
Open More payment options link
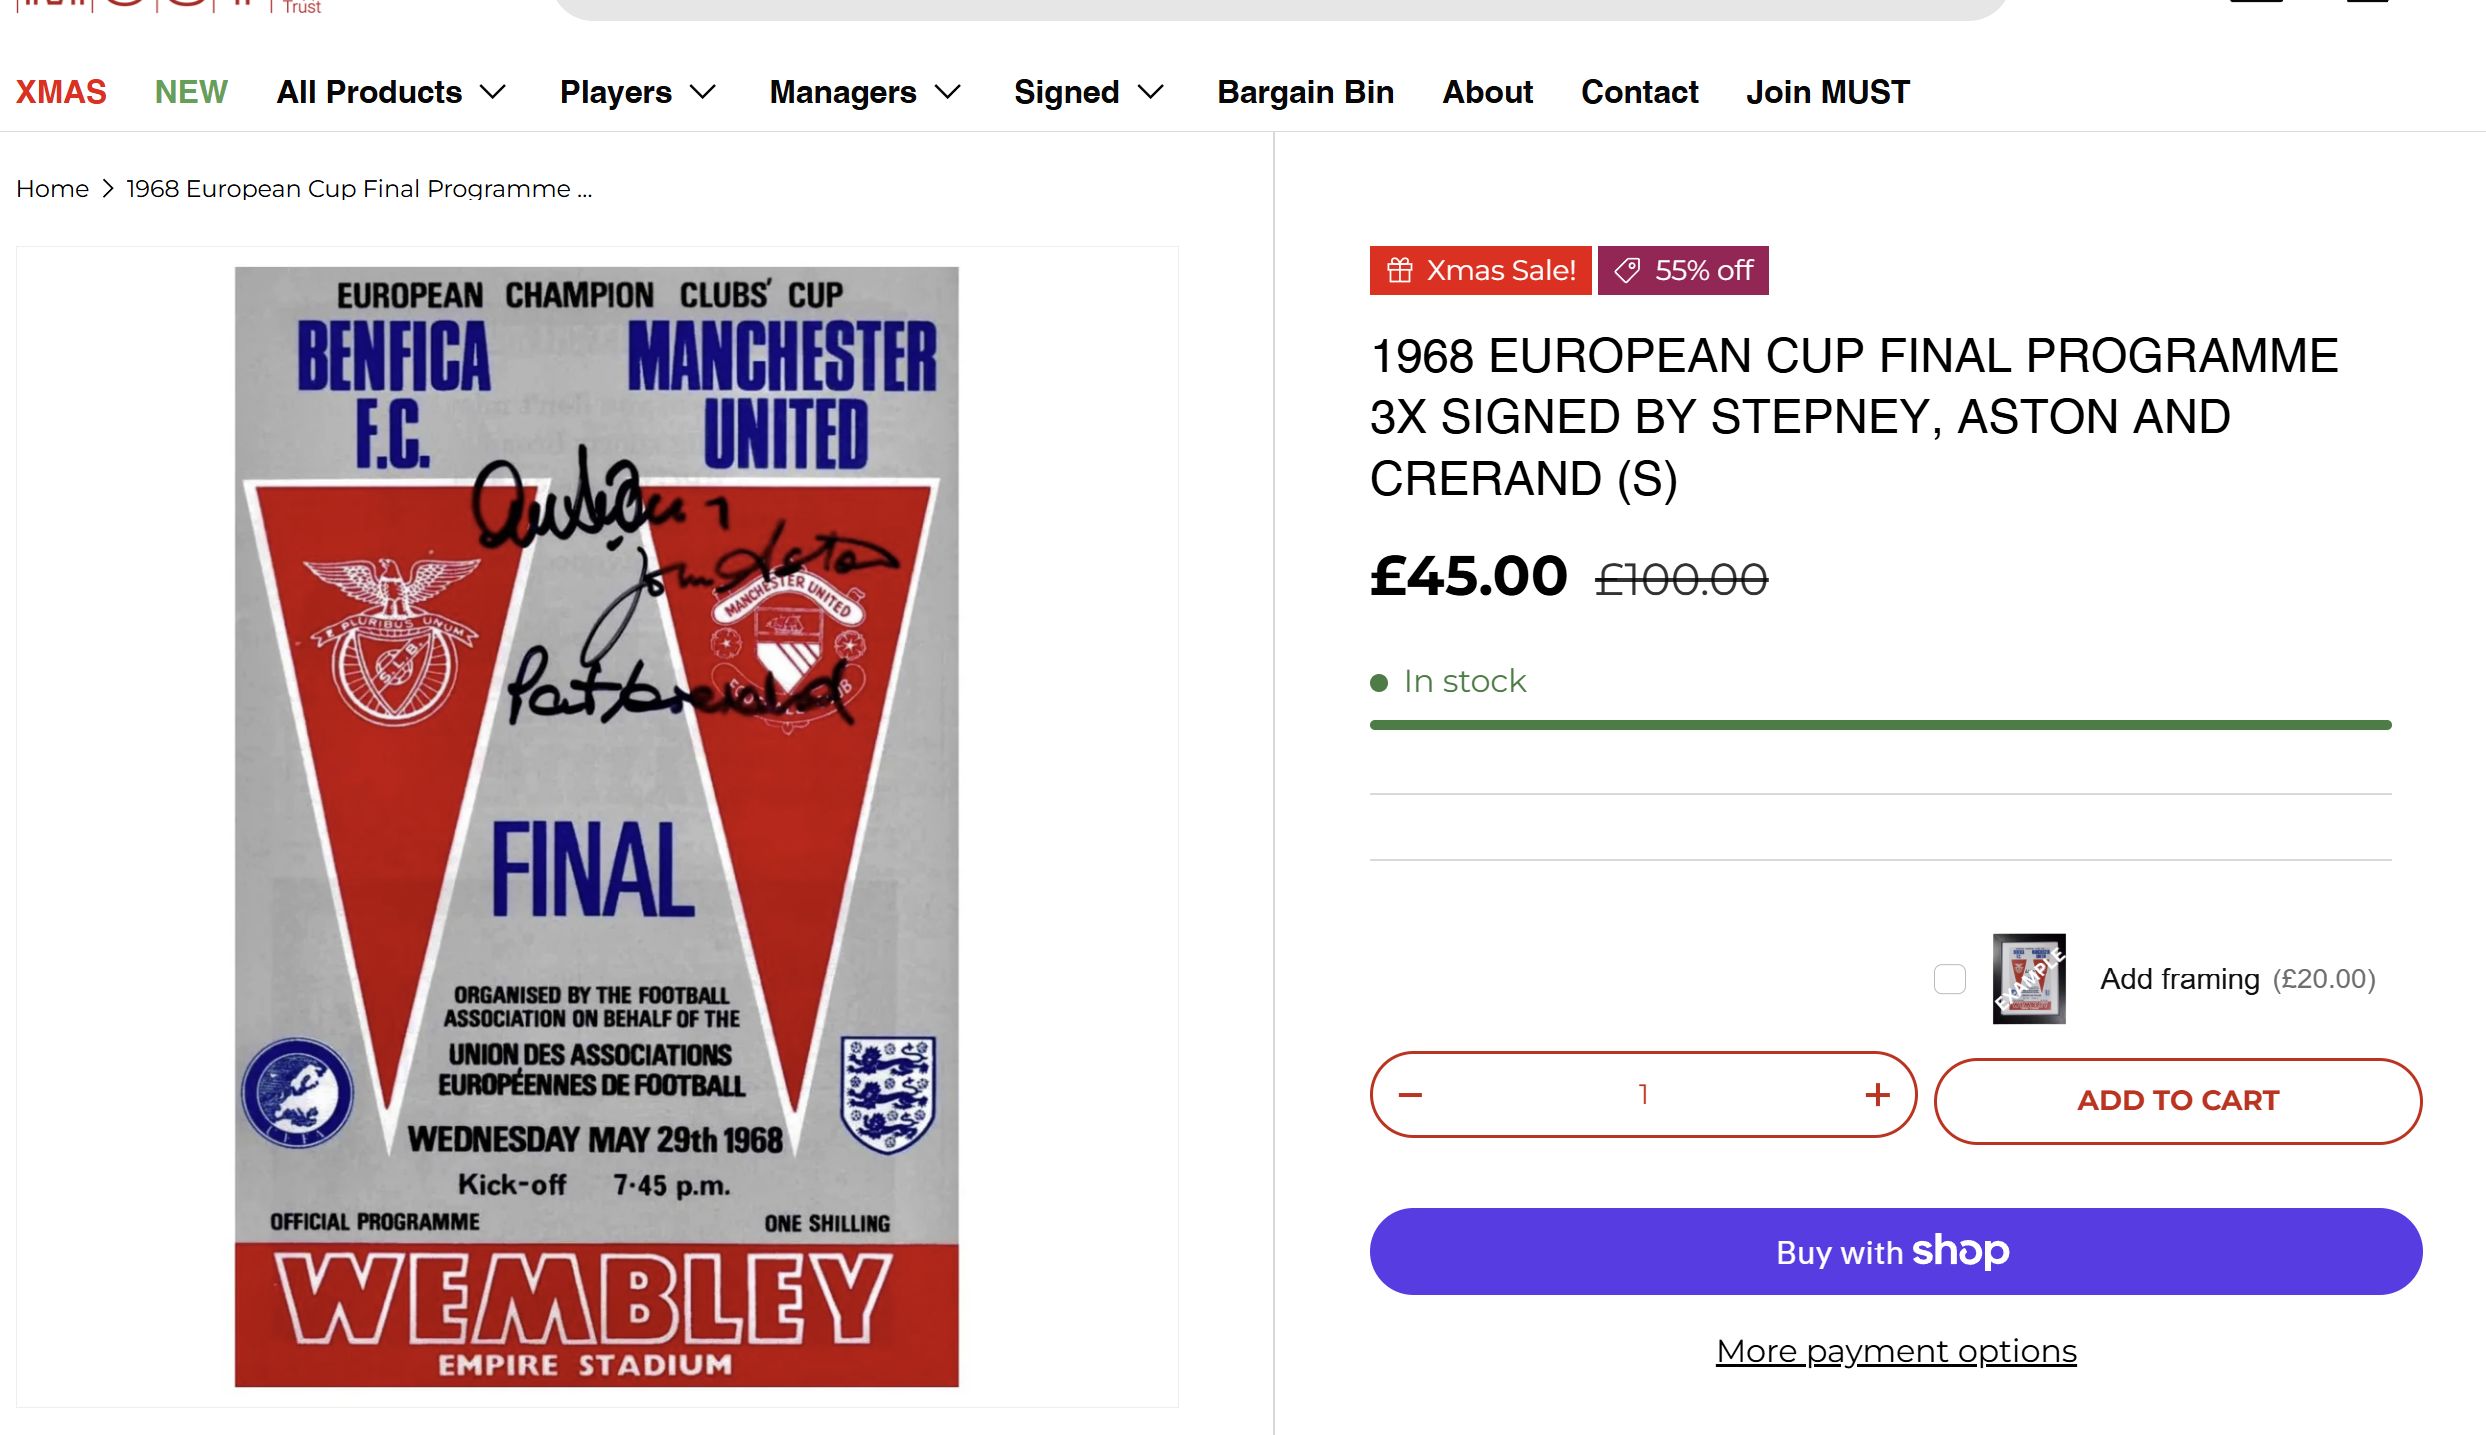[1896, 1351]
